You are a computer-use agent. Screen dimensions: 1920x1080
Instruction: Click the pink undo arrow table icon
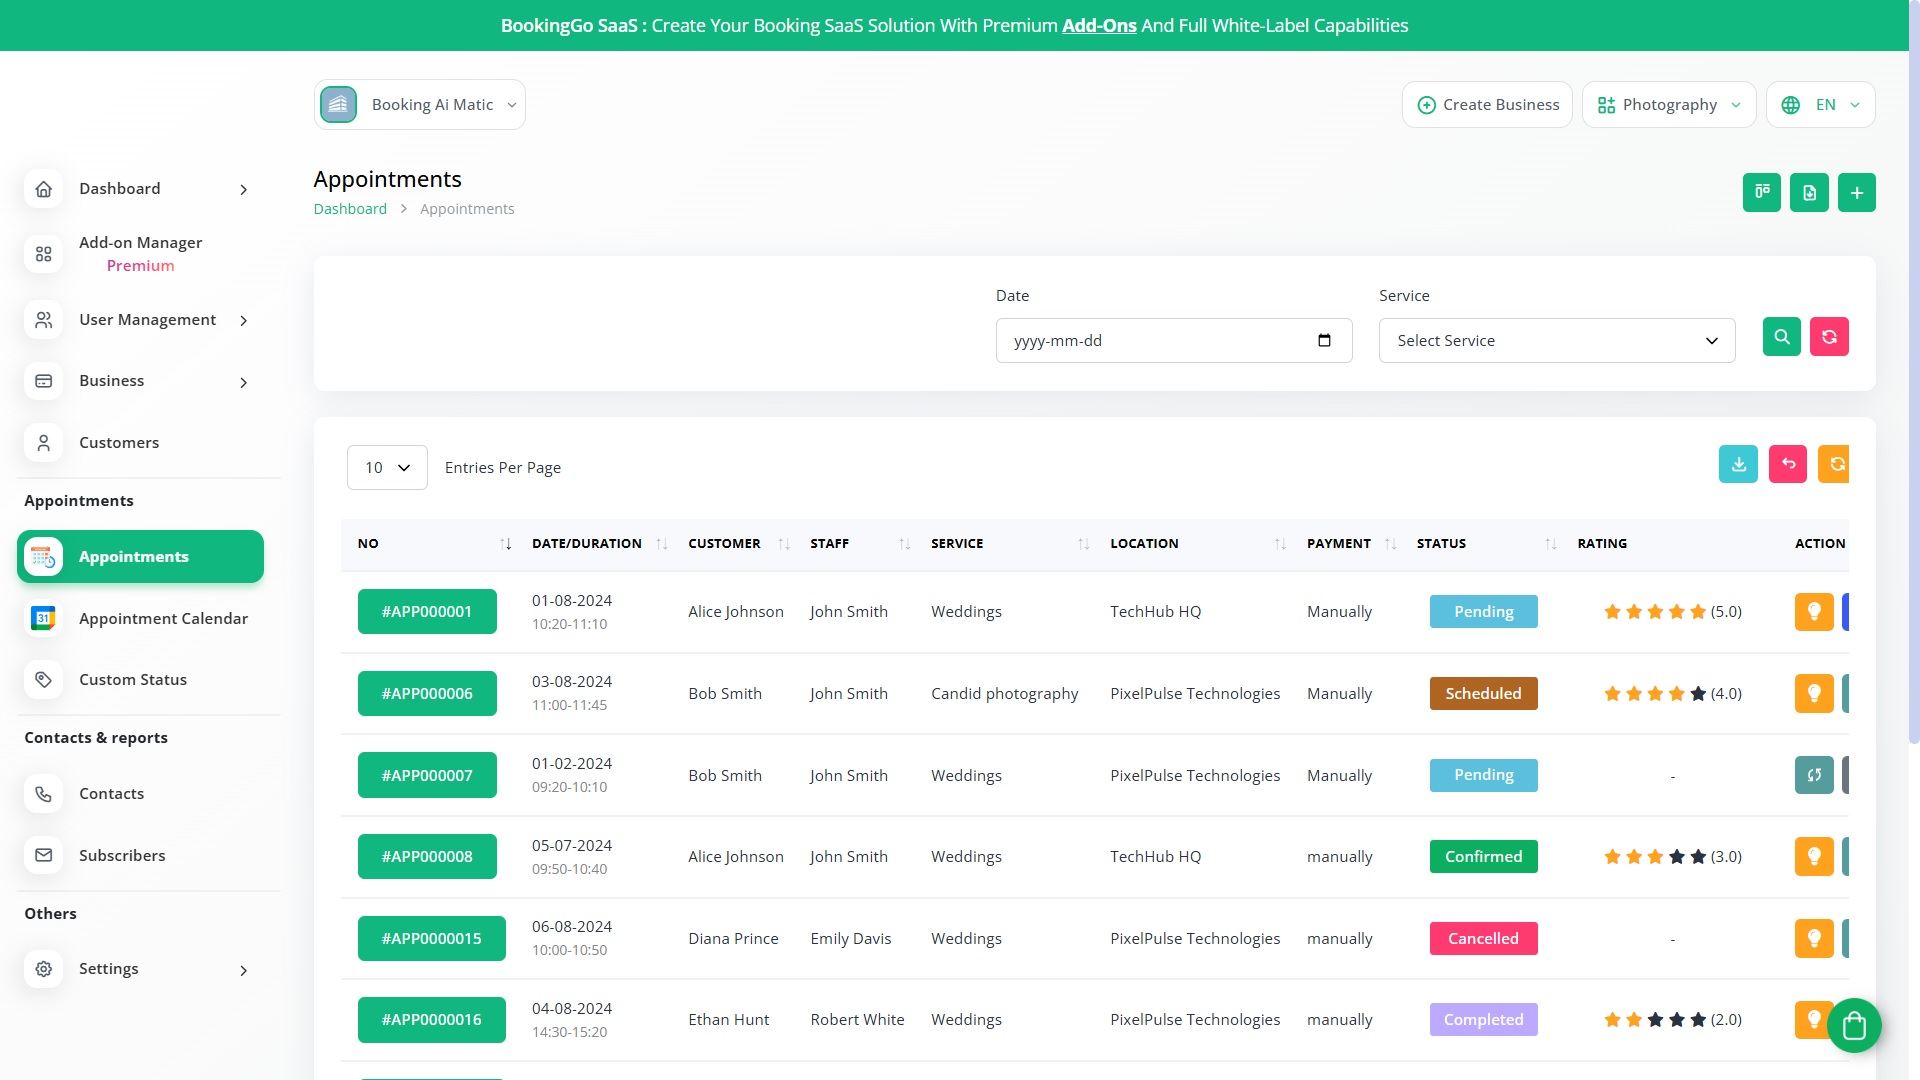(x=1787, y=464)
